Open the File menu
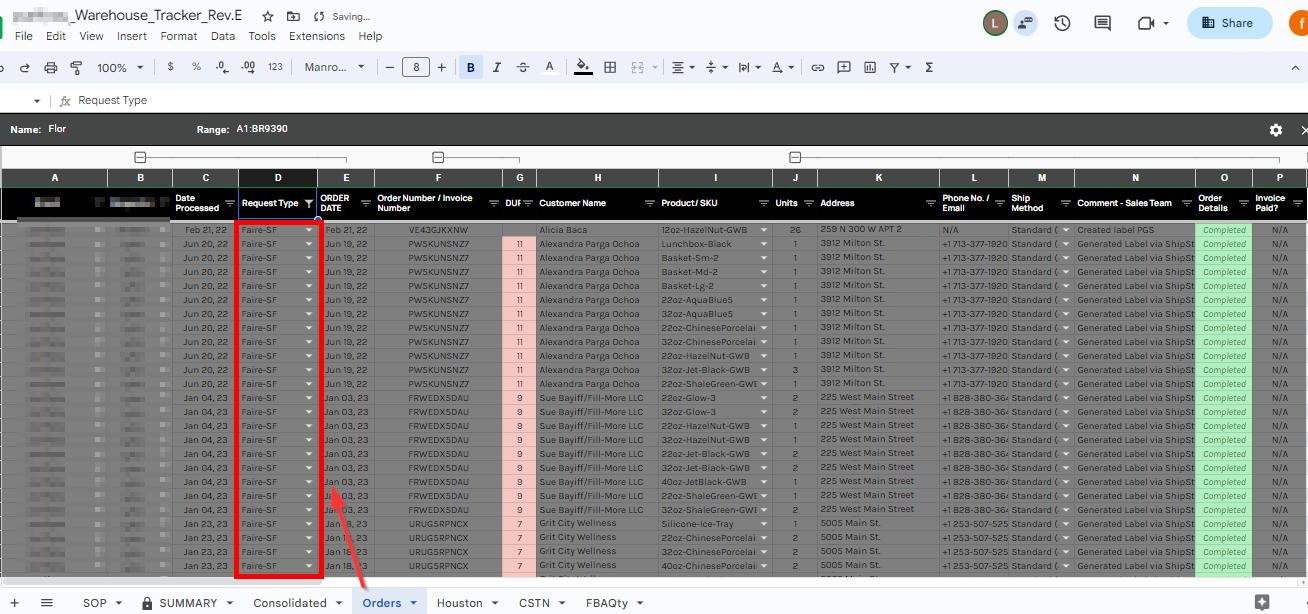This screenshot has width=1308, height=614. click(24, 36)
